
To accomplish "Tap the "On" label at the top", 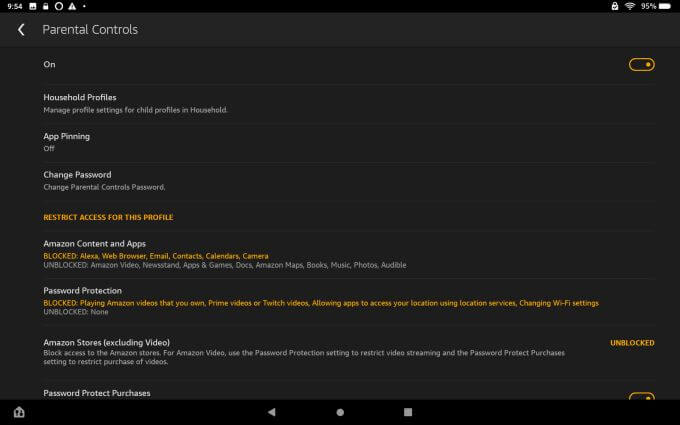I will coord(49,64).
